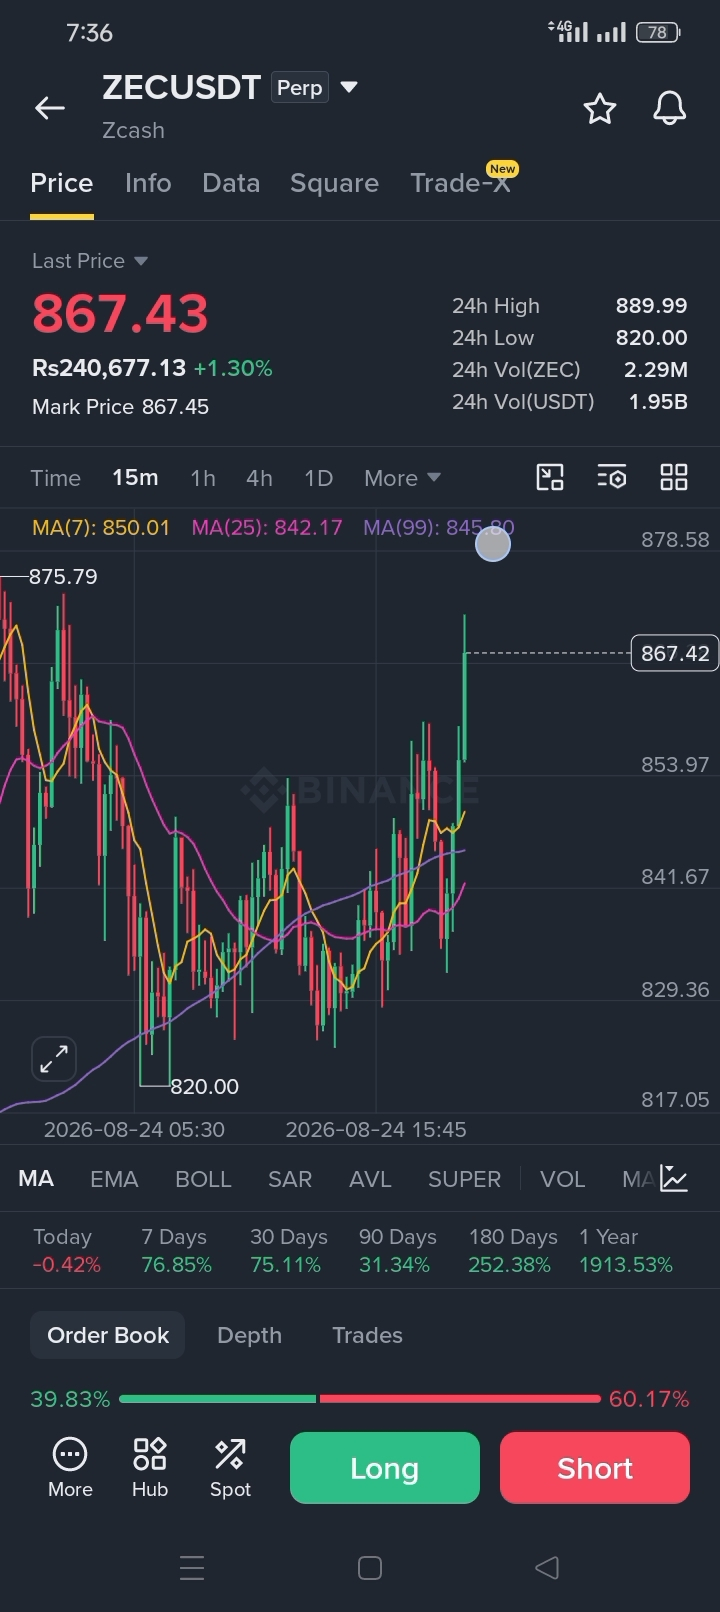Tap the Today -0.42% performance
Screen dimensions: 720x1612
tap(67, 1251)
